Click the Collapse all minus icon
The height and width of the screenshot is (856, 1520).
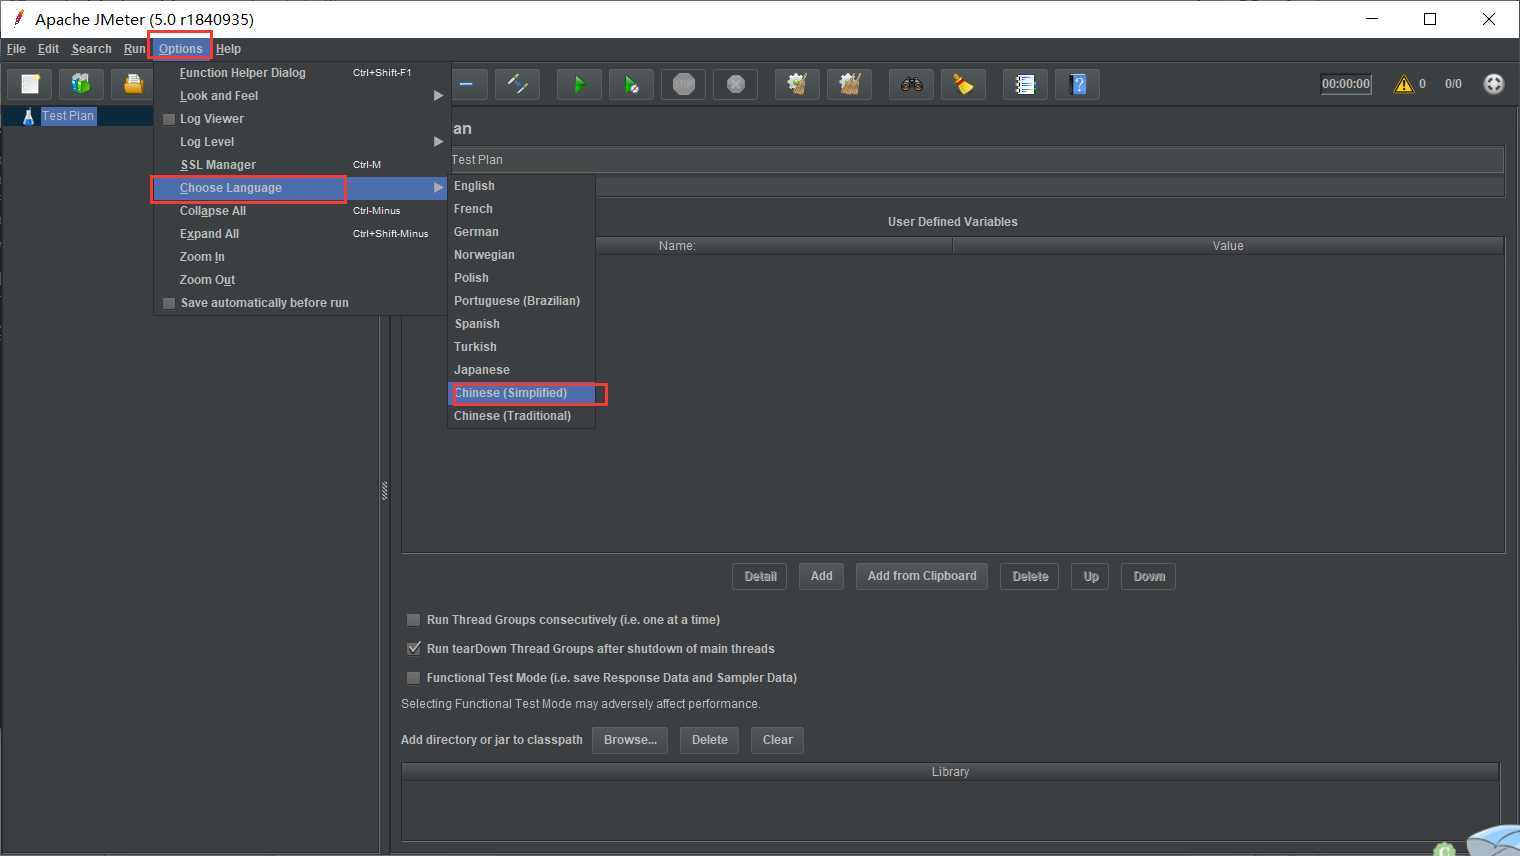(466, 84)
